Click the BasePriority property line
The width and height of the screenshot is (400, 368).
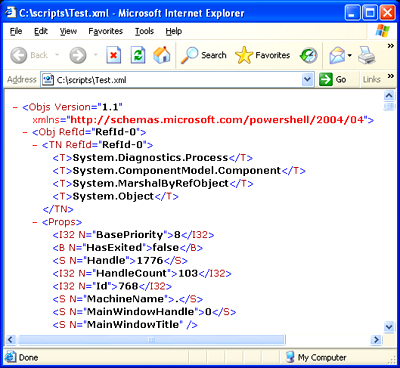[133, 235]
